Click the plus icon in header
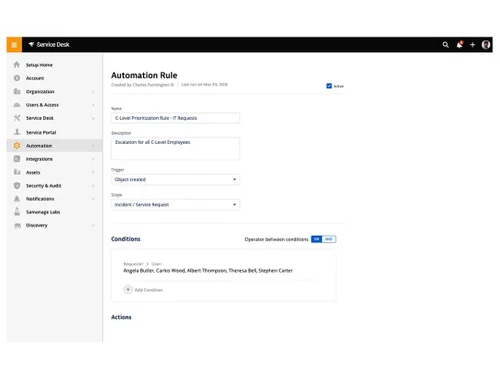The height and width of the screenshot is (375, 500). 472,45
